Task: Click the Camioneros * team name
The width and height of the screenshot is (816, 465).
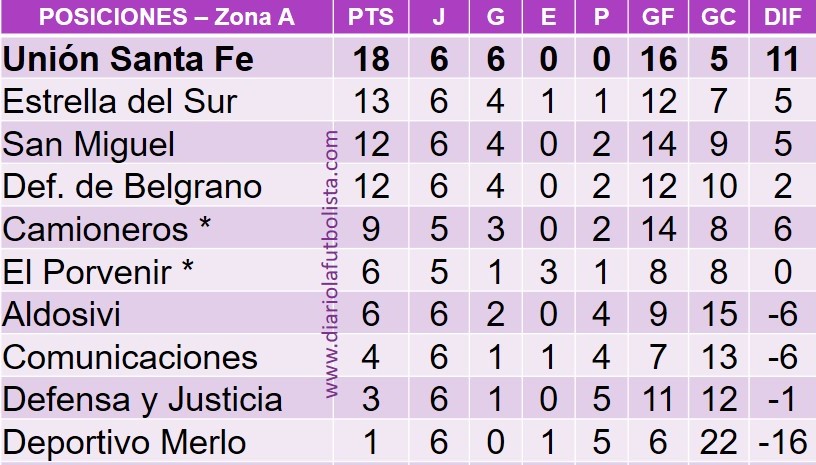Action: pos(107,229)
